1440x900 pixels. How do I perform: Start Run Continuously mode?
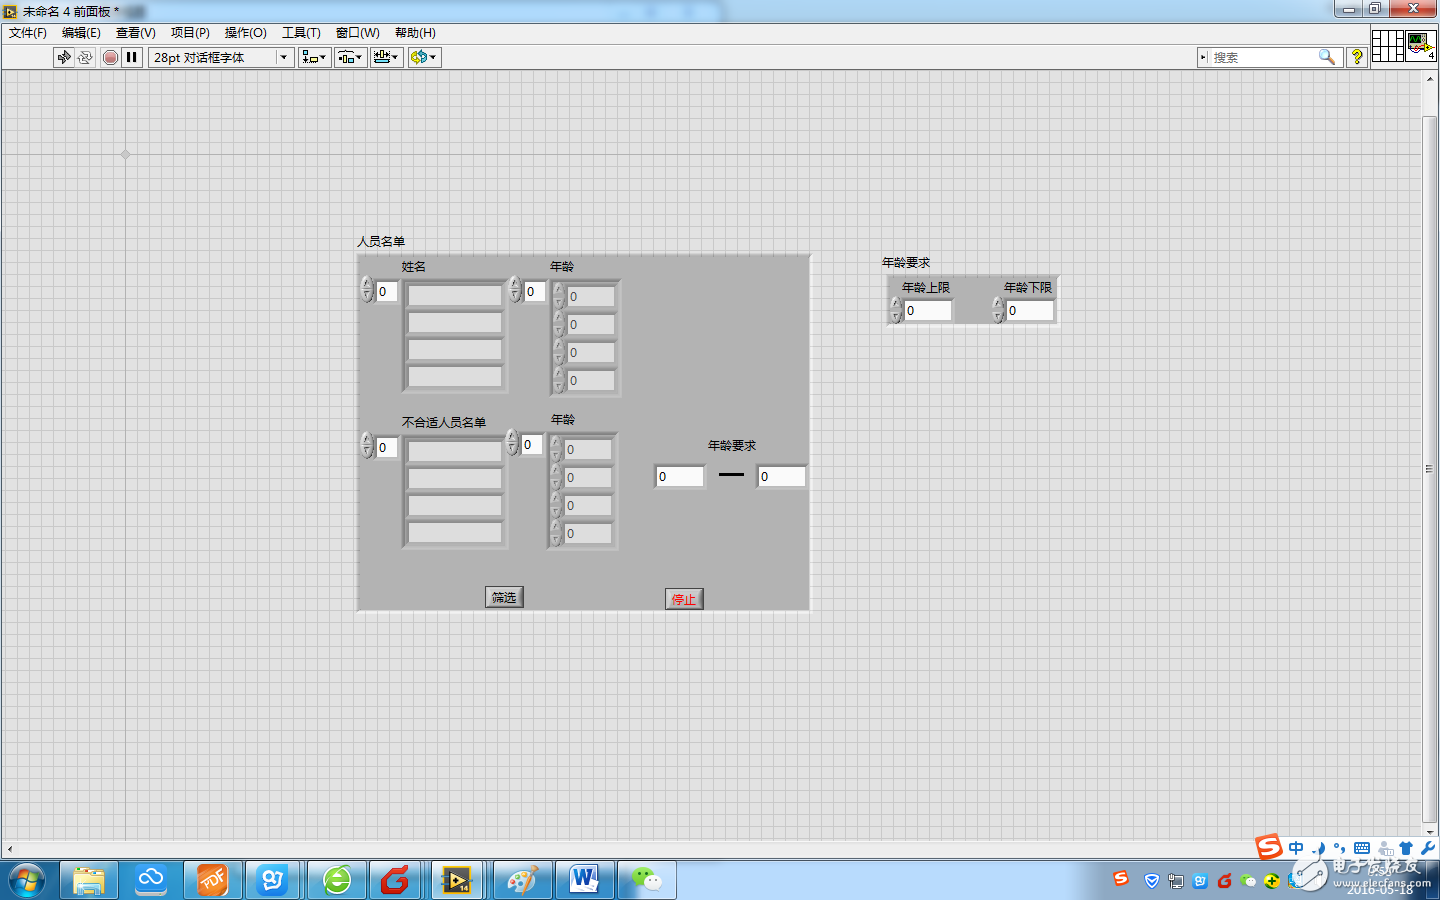click(85, 57)
